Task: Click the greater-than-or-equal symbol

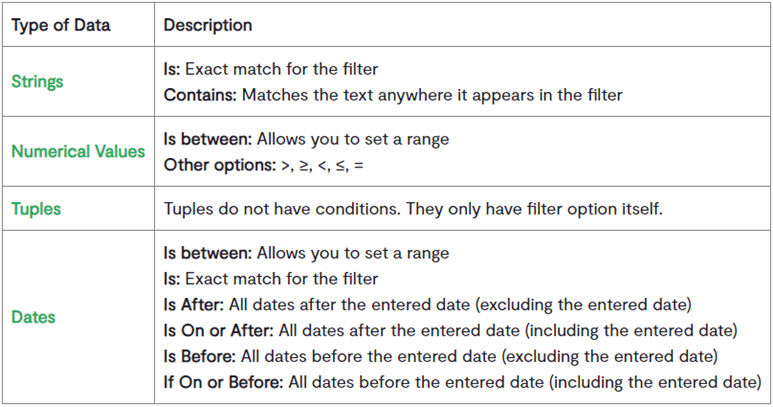Action: click(x=305, y=166)
